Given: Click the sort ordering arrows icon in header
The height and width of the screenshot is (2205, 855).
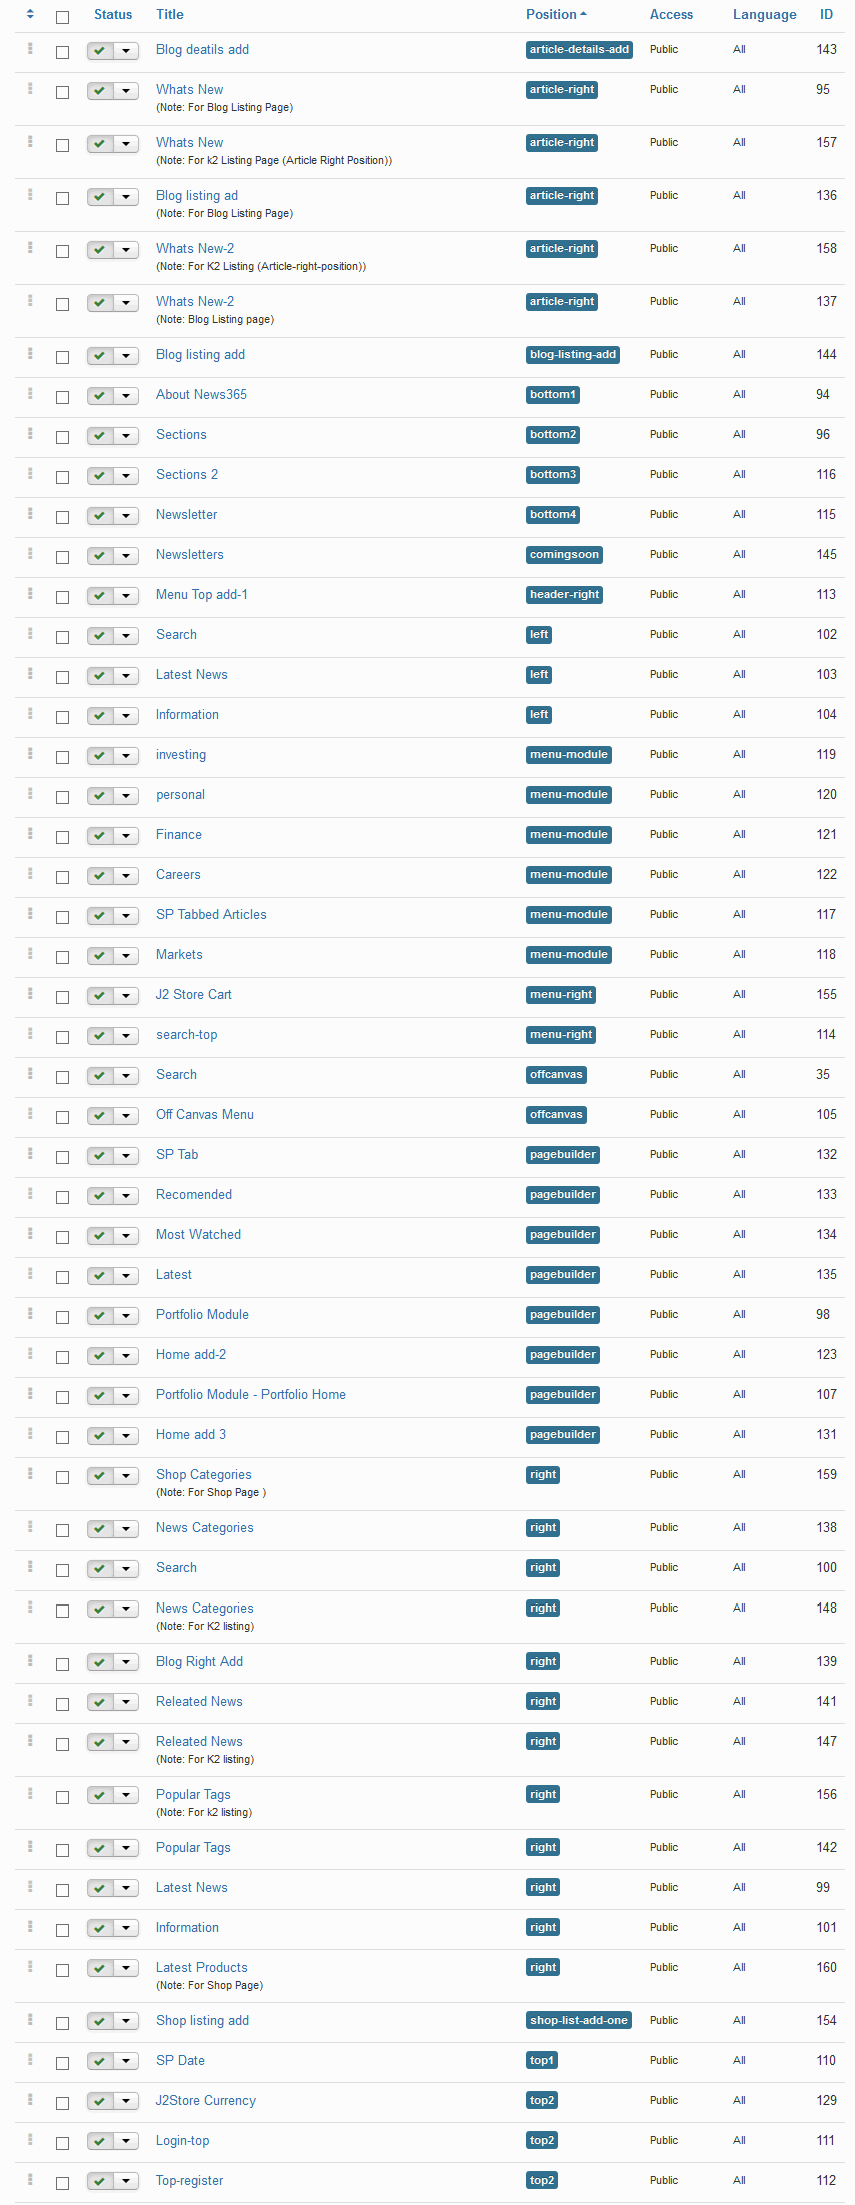Looking at the screenshot, I should [30, 14].
